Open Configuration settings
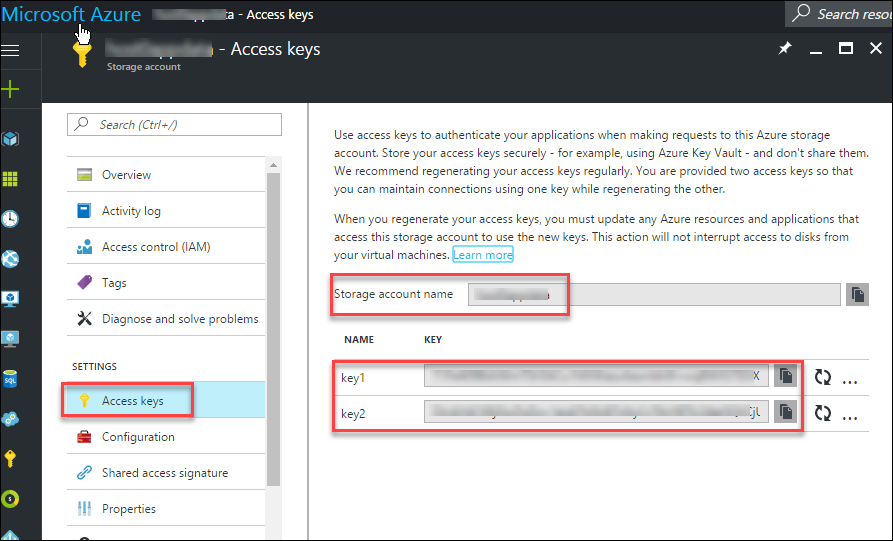The height and width of the screenshot is (541, 893). click(x=166, y=437)
